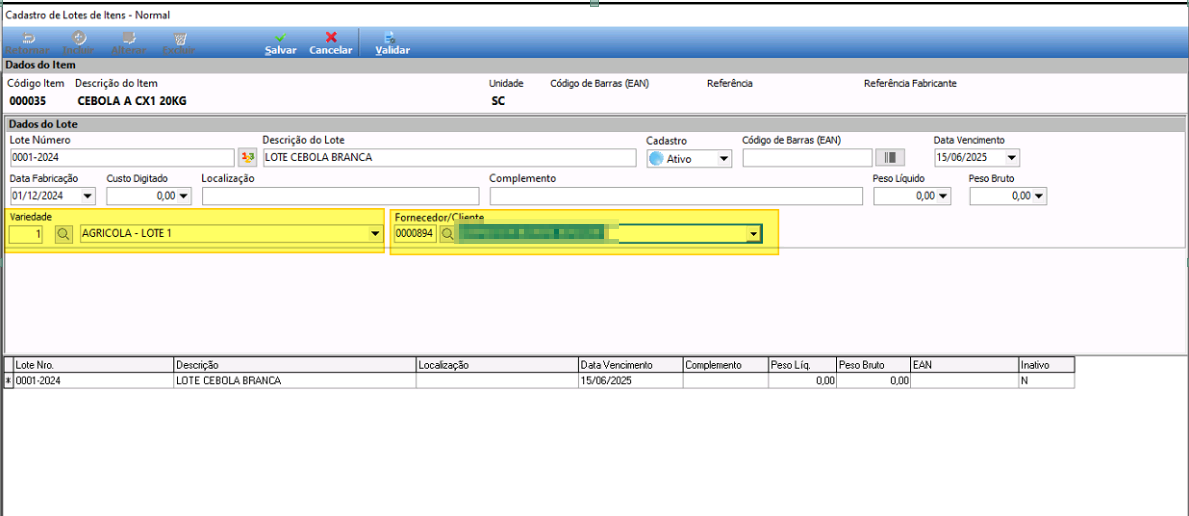Expand the Fornecedor/Cliente name combo box
This screenshot has width=1189, height=516.
pyautogui.click(x=753, y=234)
